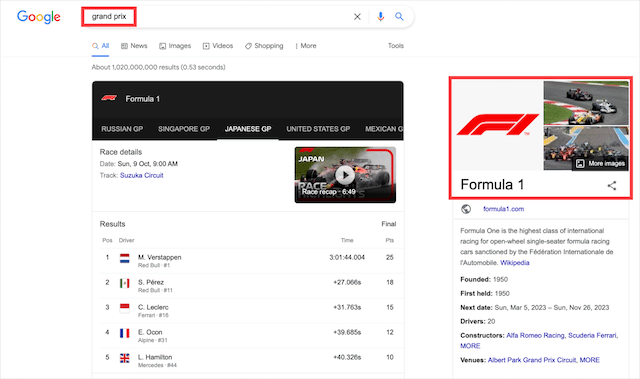The image size is (640, 379).
Task: Open the Wikipedia link in description
Action: [515, 263]
